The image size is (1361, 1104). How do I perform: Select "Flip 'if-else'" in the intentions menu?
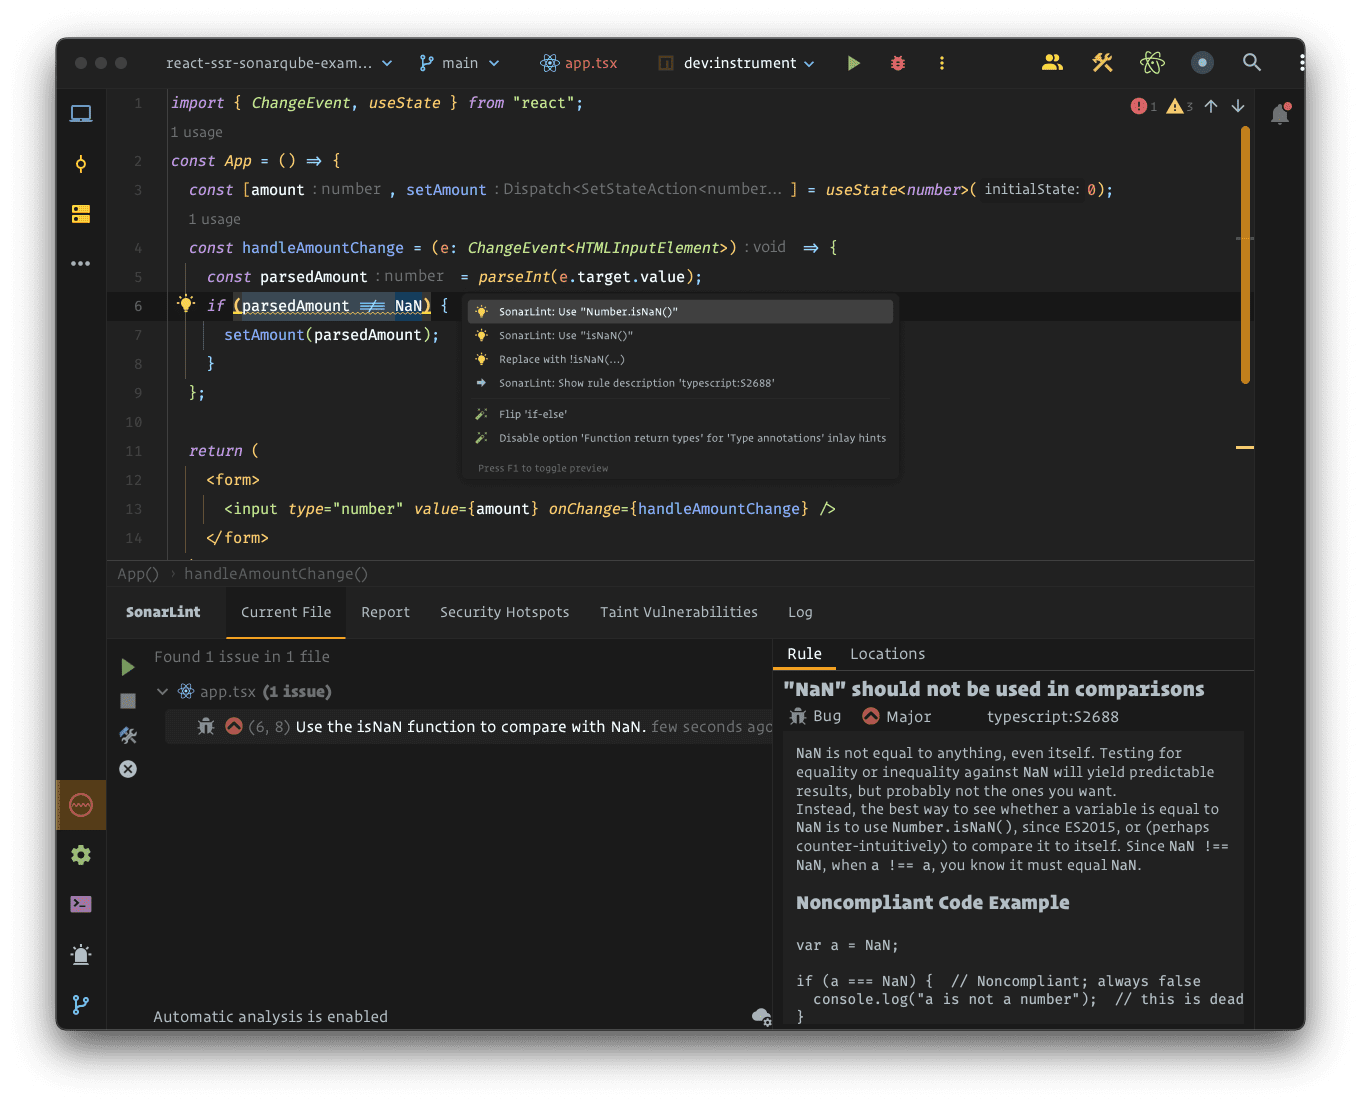click(532, 413)
